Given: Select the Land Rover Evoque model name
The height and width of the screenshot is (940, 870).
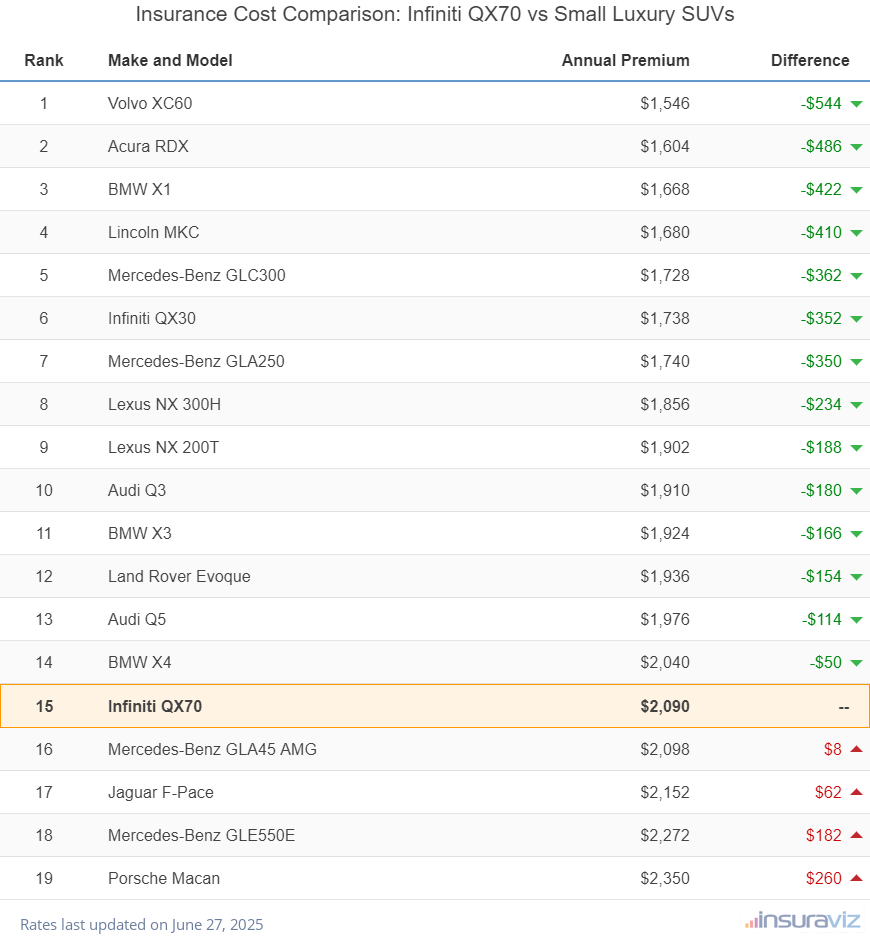Looking at the screenshot, I should [179, 577].
